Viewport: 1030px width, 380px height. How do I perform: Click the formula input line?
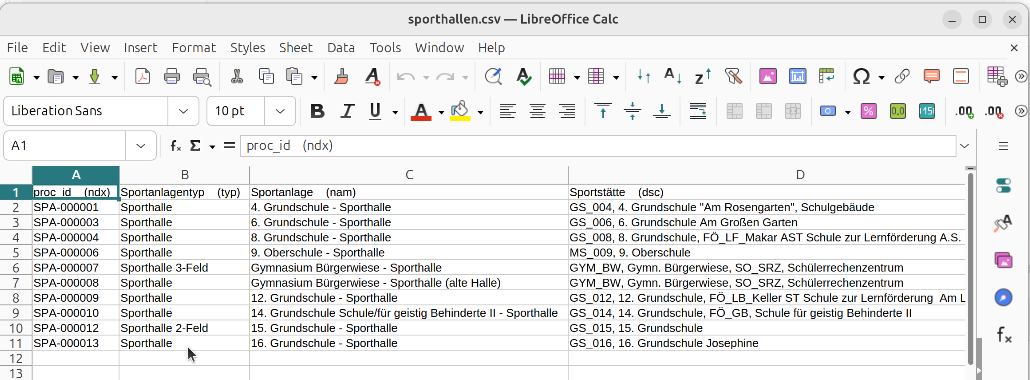[x=598, y=146]
